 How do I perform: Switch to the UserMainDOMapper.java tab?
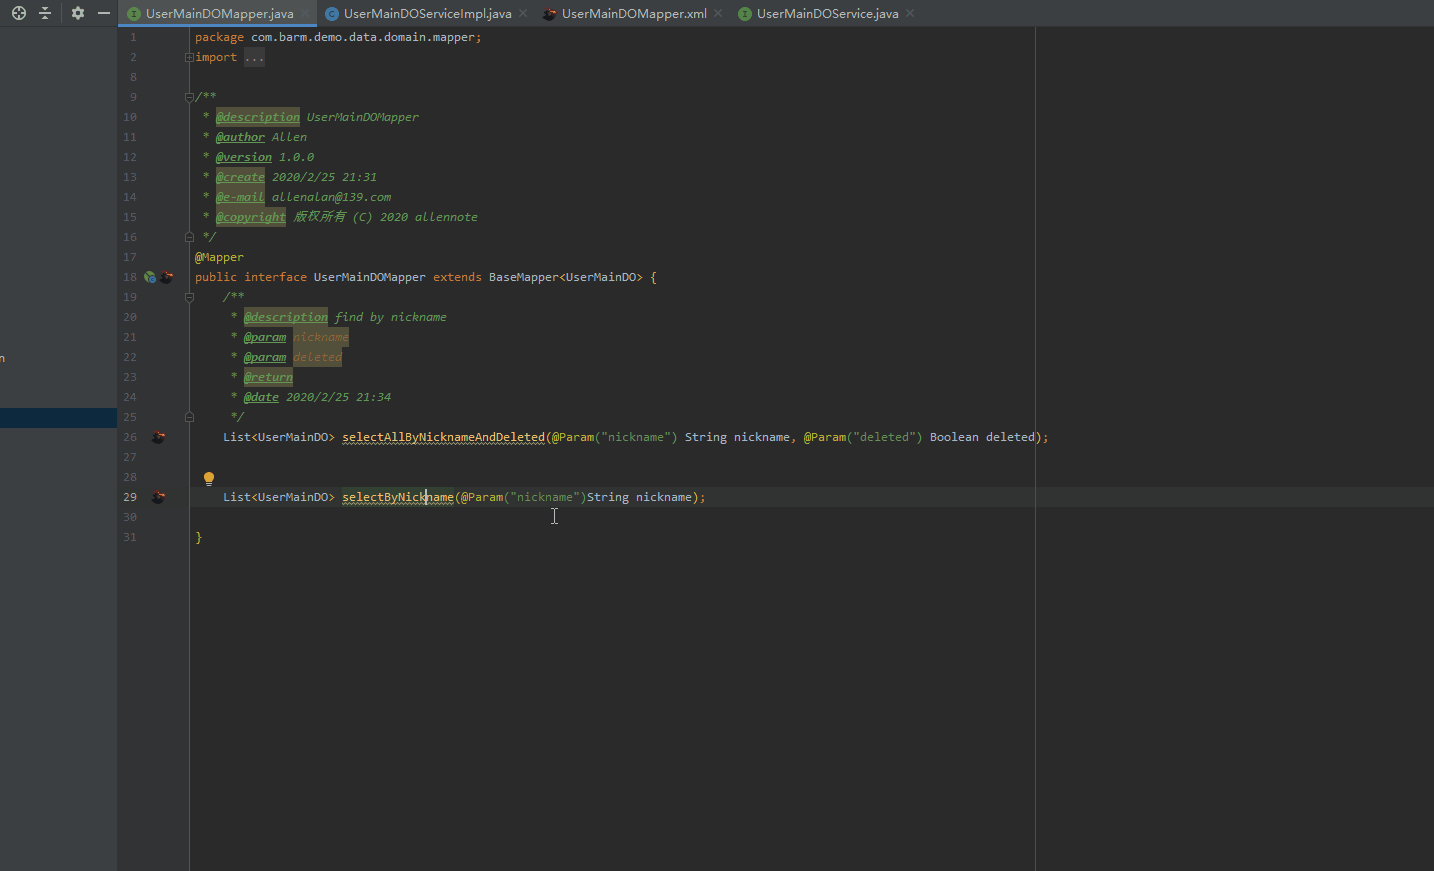coord(219,14)
